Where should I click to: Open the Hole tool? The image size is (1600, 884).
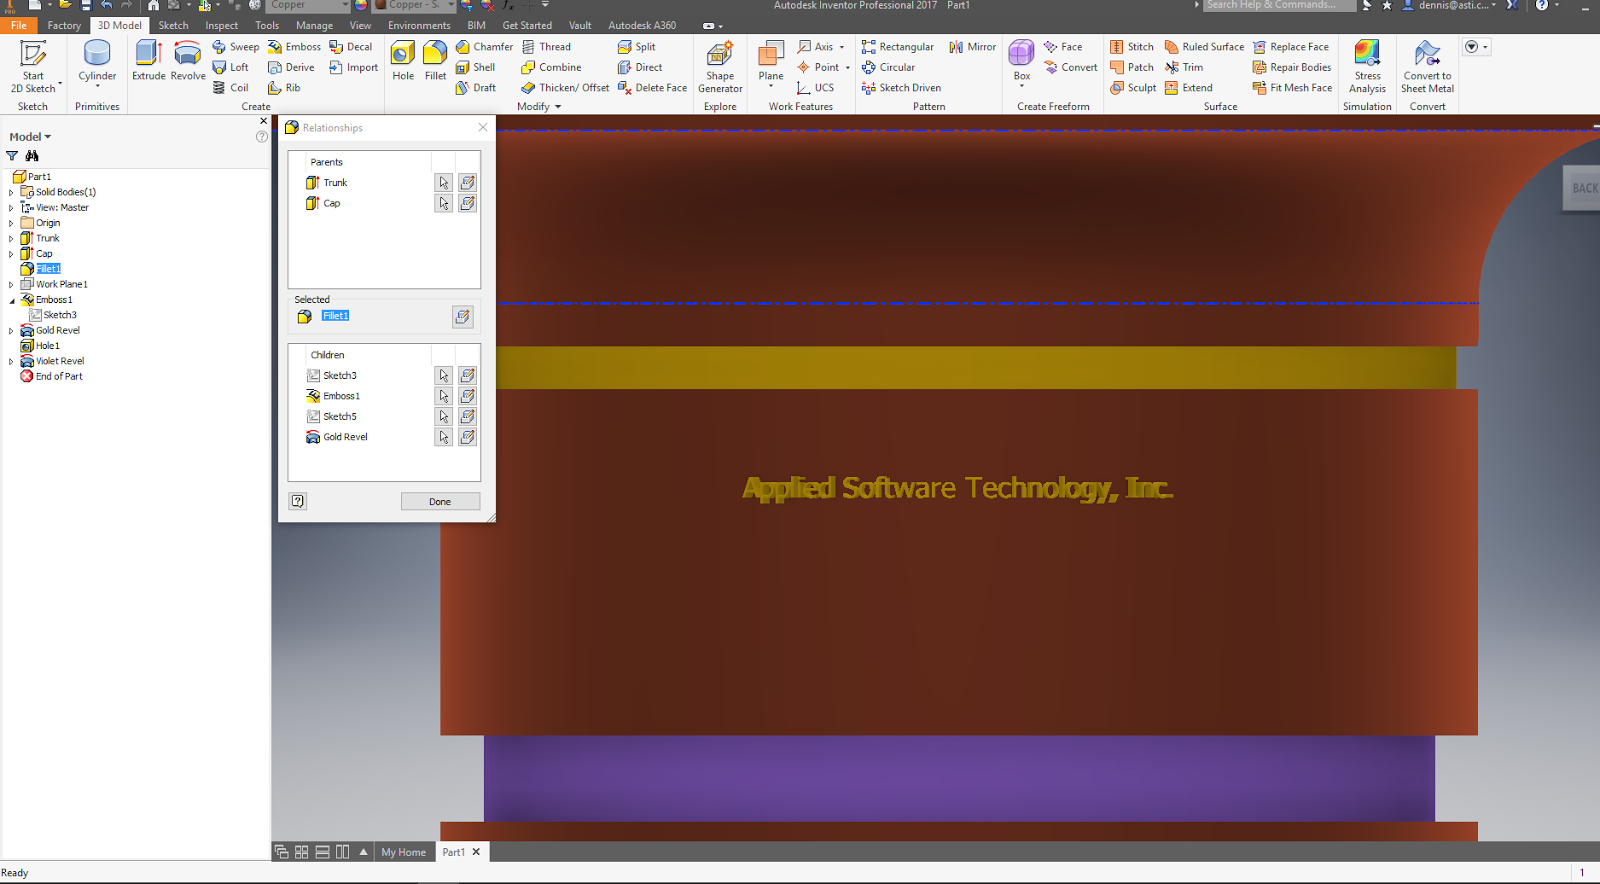point(403,61)
